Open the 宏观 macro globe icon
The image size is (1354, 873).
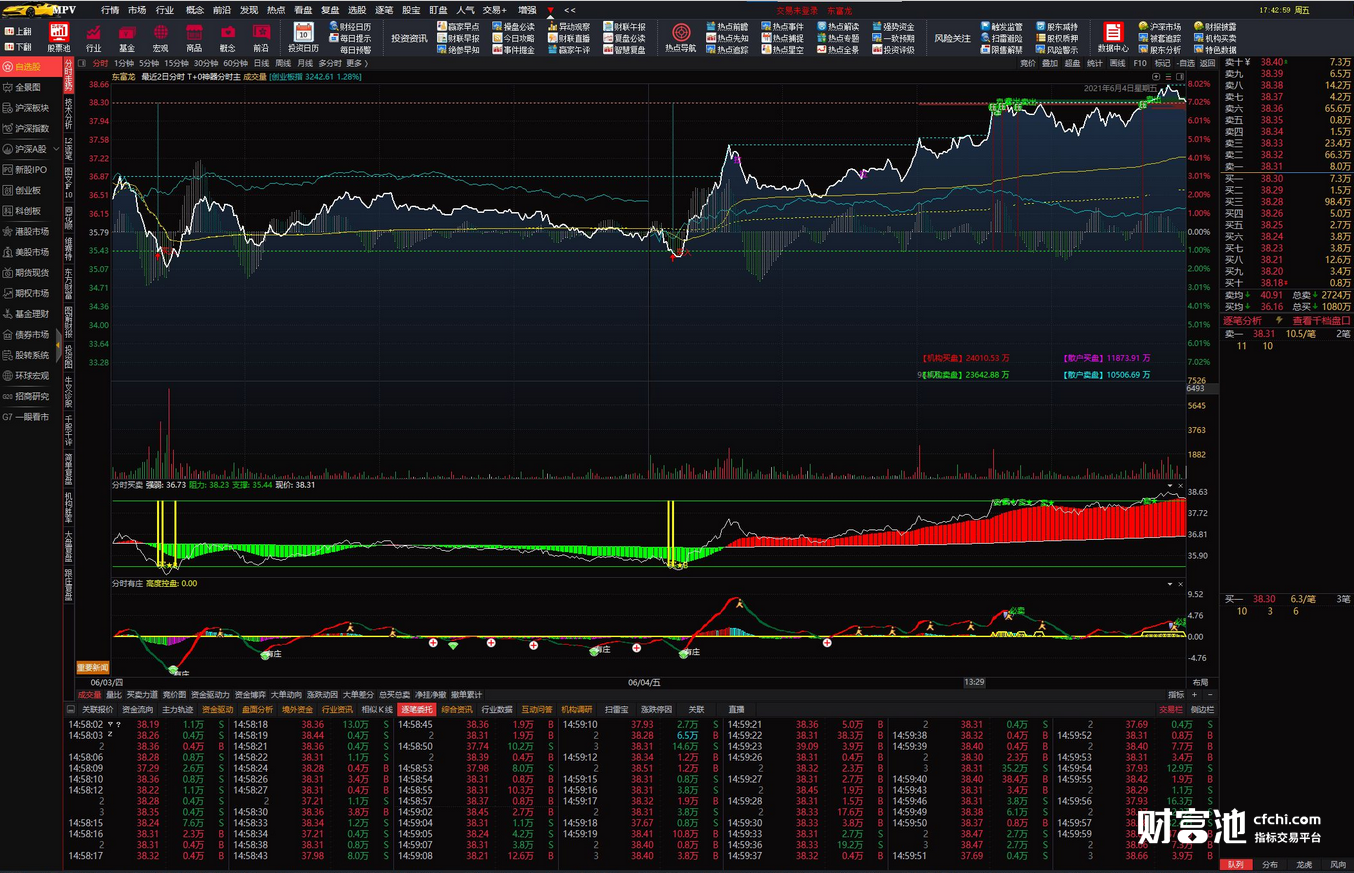pos(160,38)
